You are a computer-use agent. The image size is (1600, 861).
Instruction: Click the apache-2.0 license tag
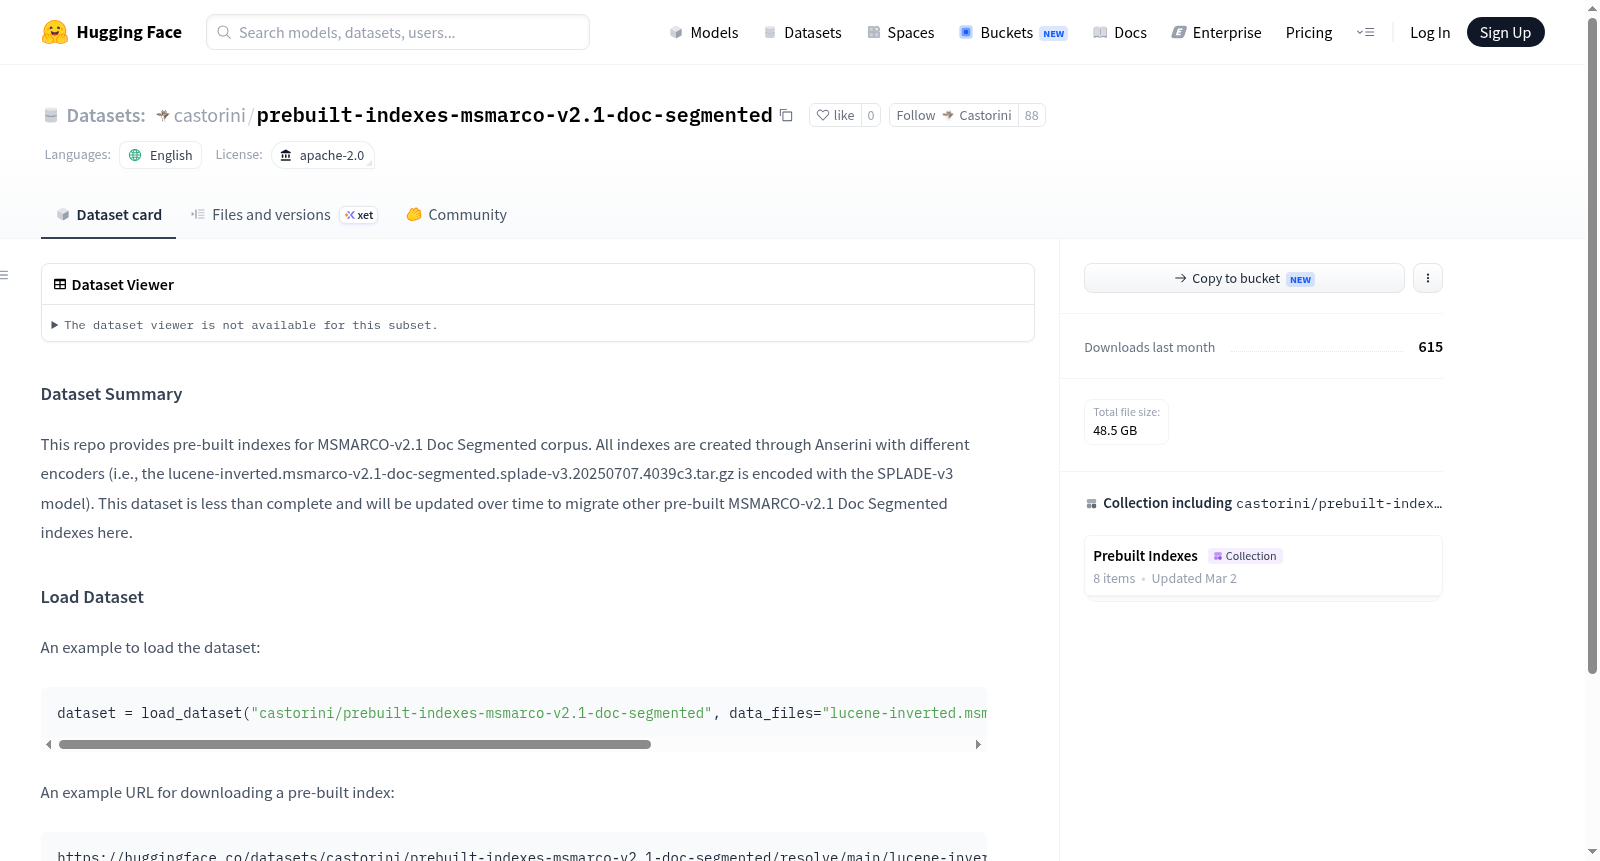[x=322, y=155]
